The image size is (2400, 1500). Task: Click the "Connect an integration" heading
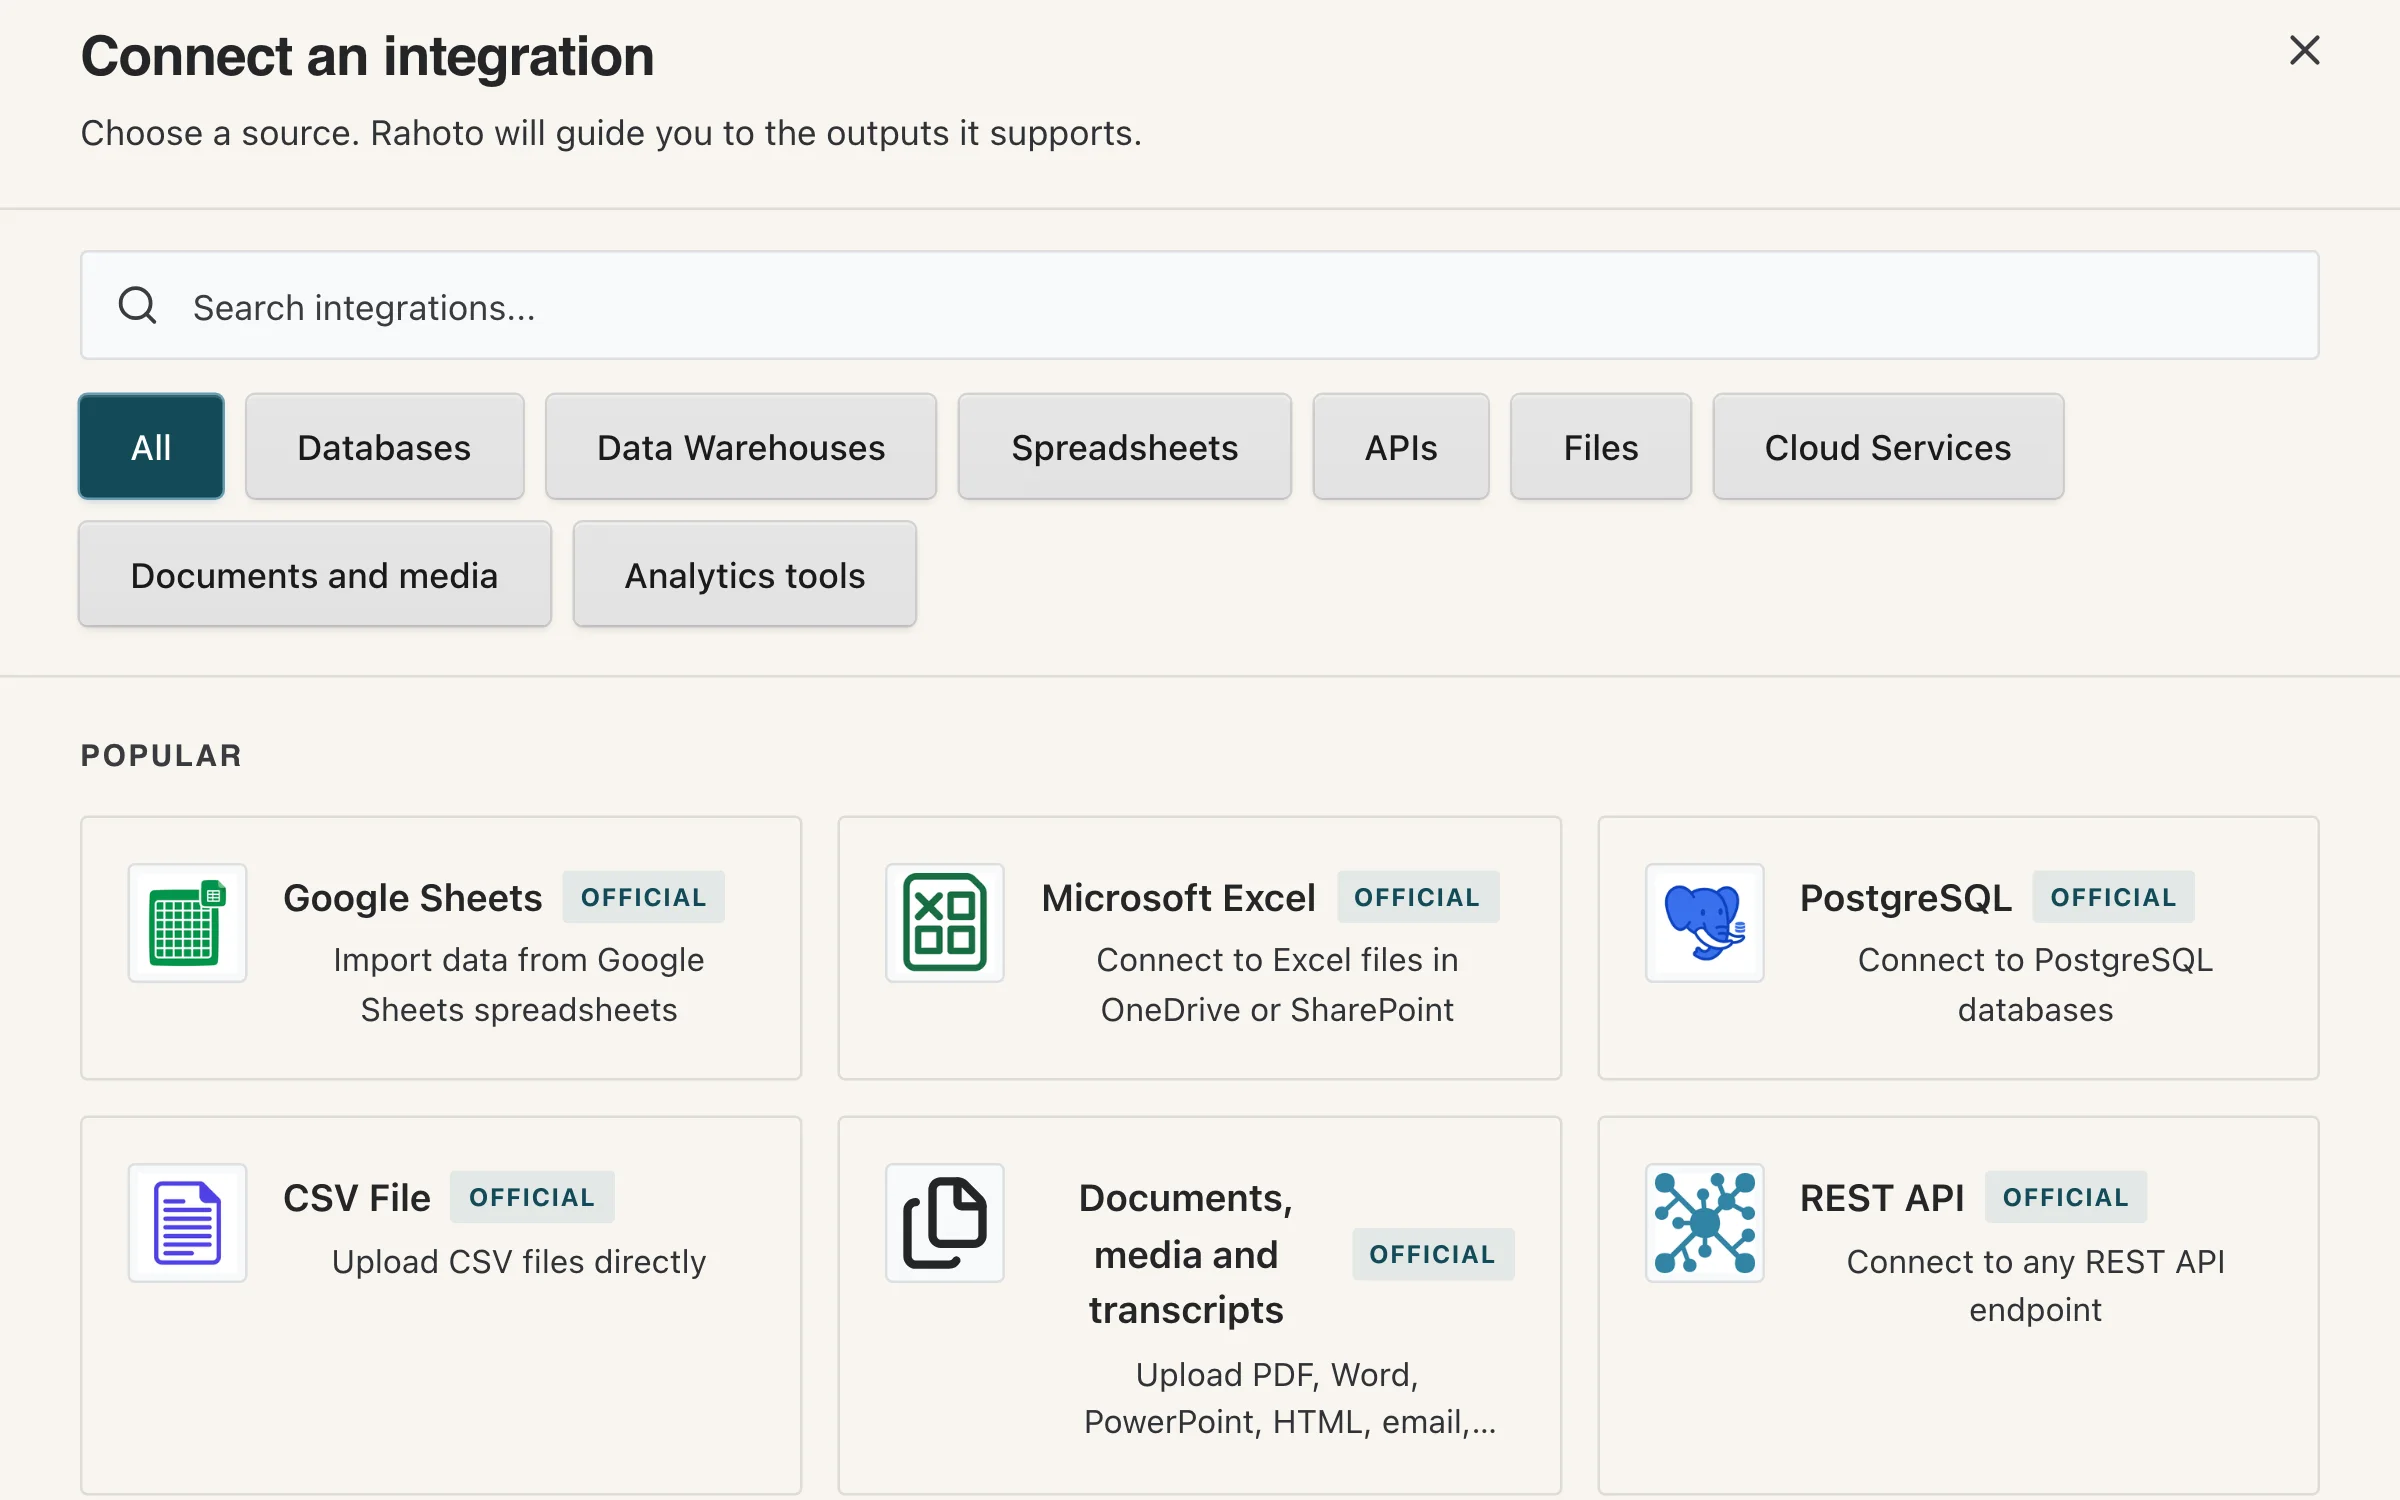(368, 56)
